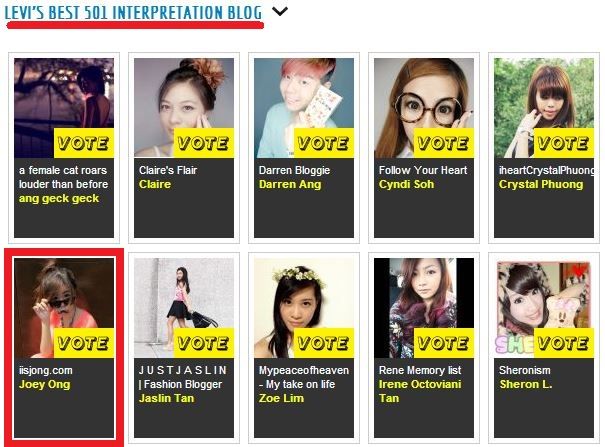The width and height of the screenshot is (605, 447).
Task: Vote for Sheronism by Sheron L.
Action: 564,343
